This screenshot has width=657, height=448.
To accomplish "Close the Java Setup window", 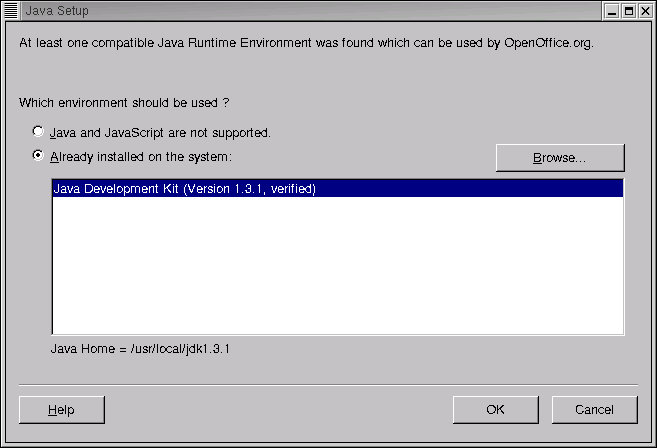I will [645, 10].
